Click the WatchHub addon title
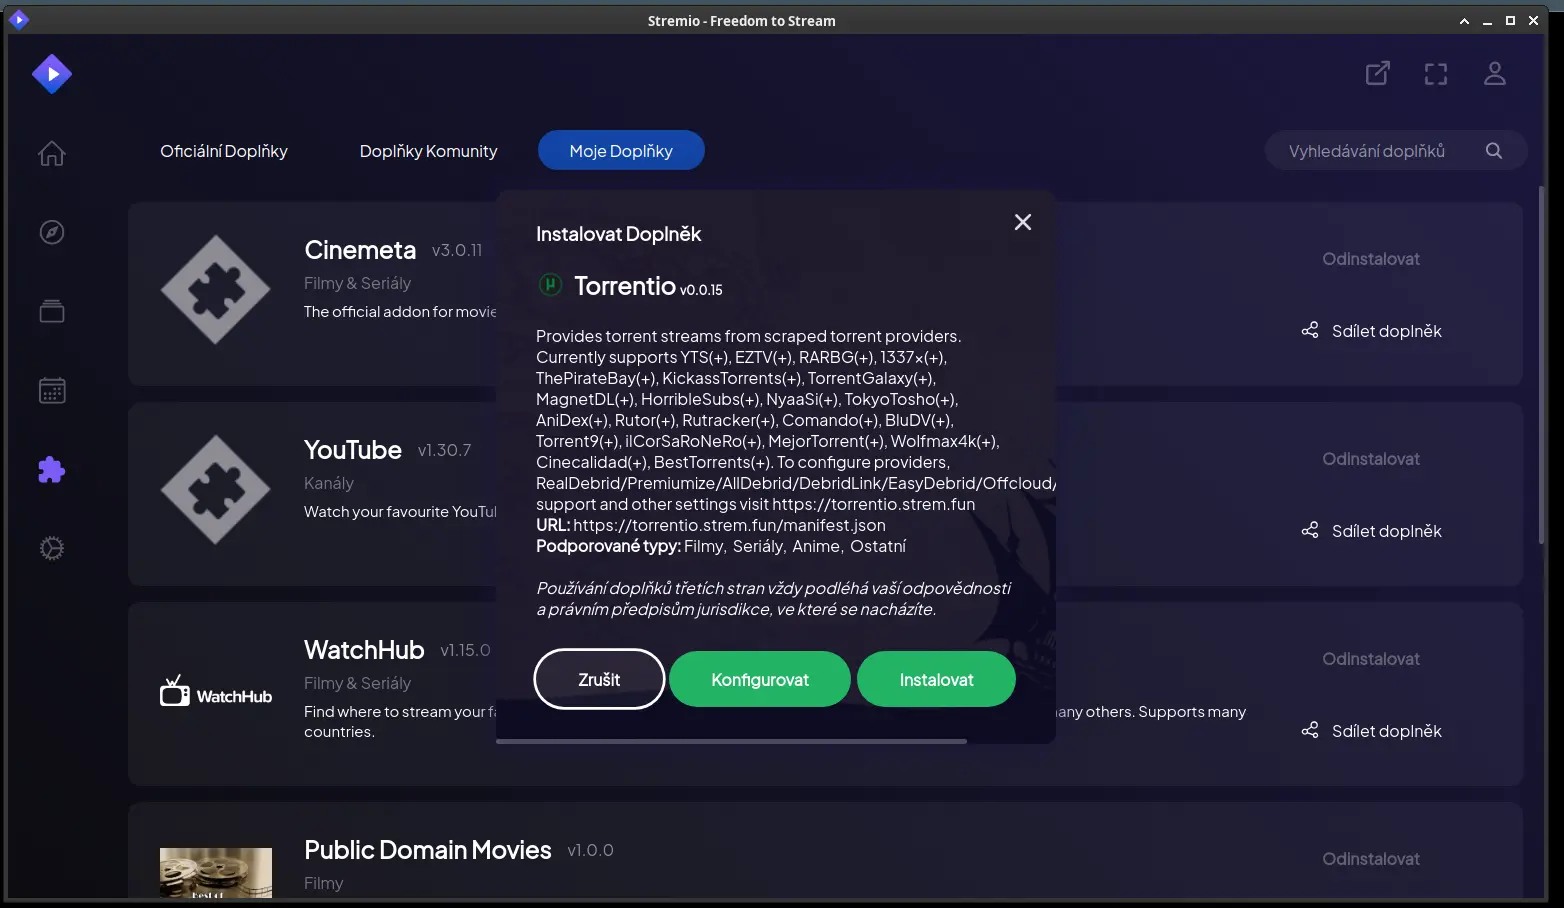Image resolution: width=1564 pixels, height=908 pixels. click(x=364, y=650)
